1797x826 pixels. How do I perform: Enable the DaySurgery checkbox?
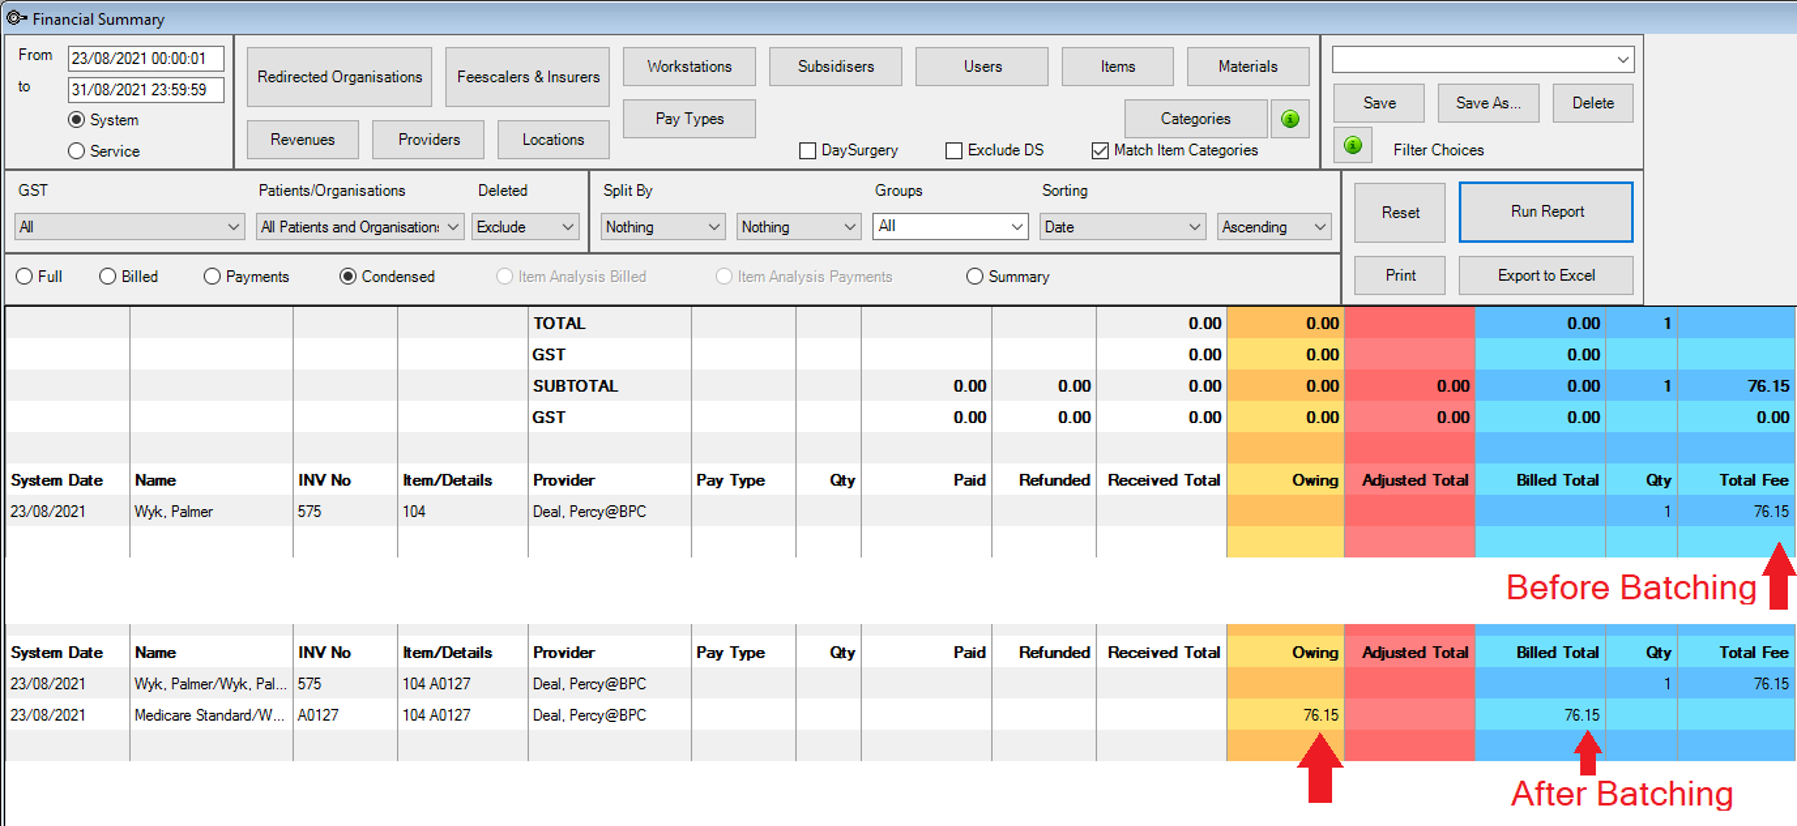click(807, 151)
